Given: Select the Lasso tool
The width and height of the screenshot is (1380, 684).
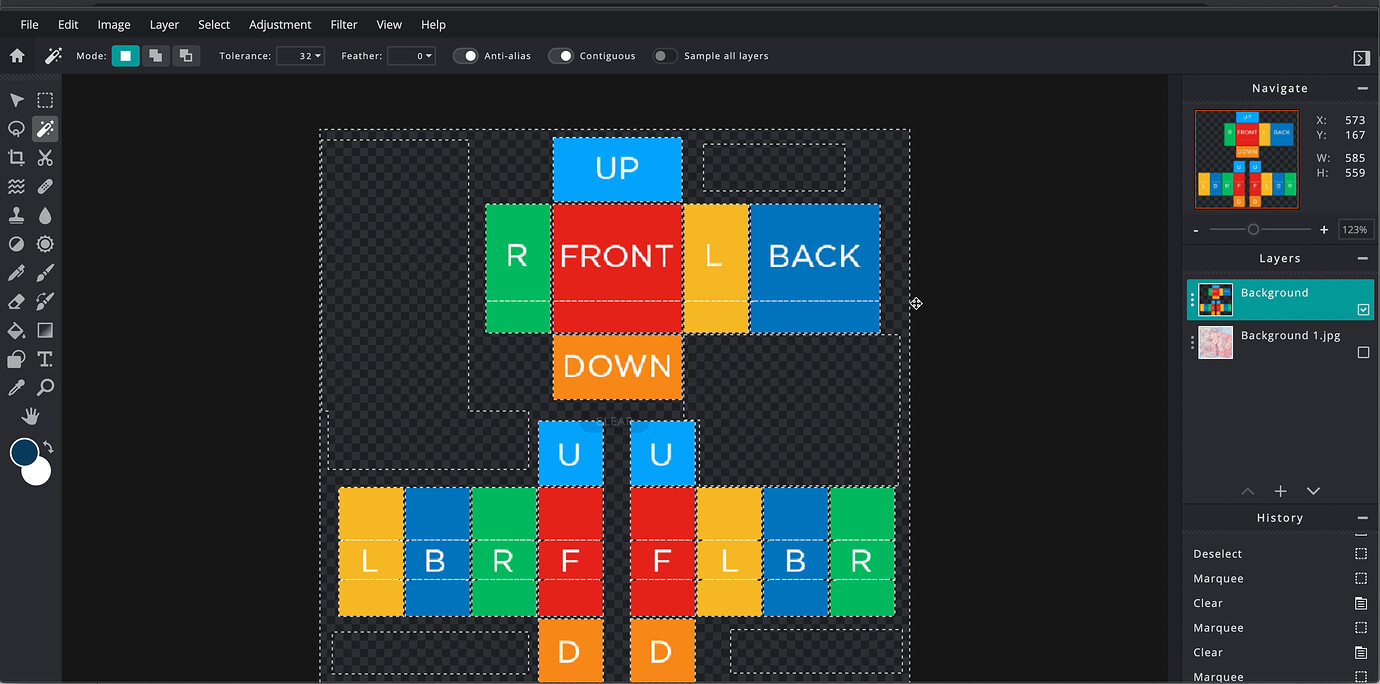Looking at the screenshot, I should 16,129.
